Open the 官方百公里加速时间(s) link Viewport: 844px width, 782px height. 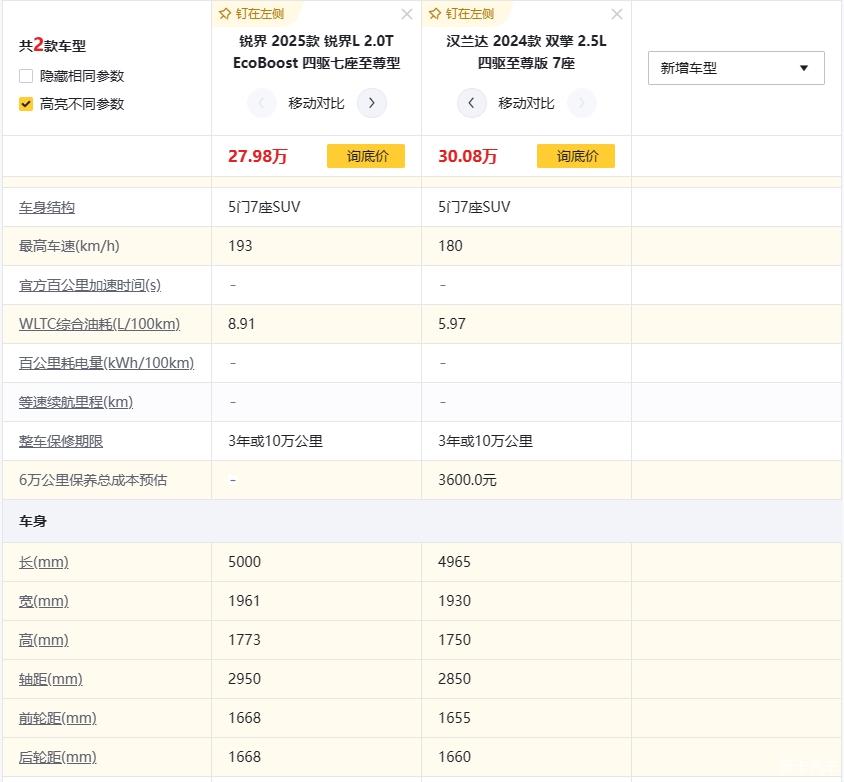pyautogui.click(x=90, y=285)
